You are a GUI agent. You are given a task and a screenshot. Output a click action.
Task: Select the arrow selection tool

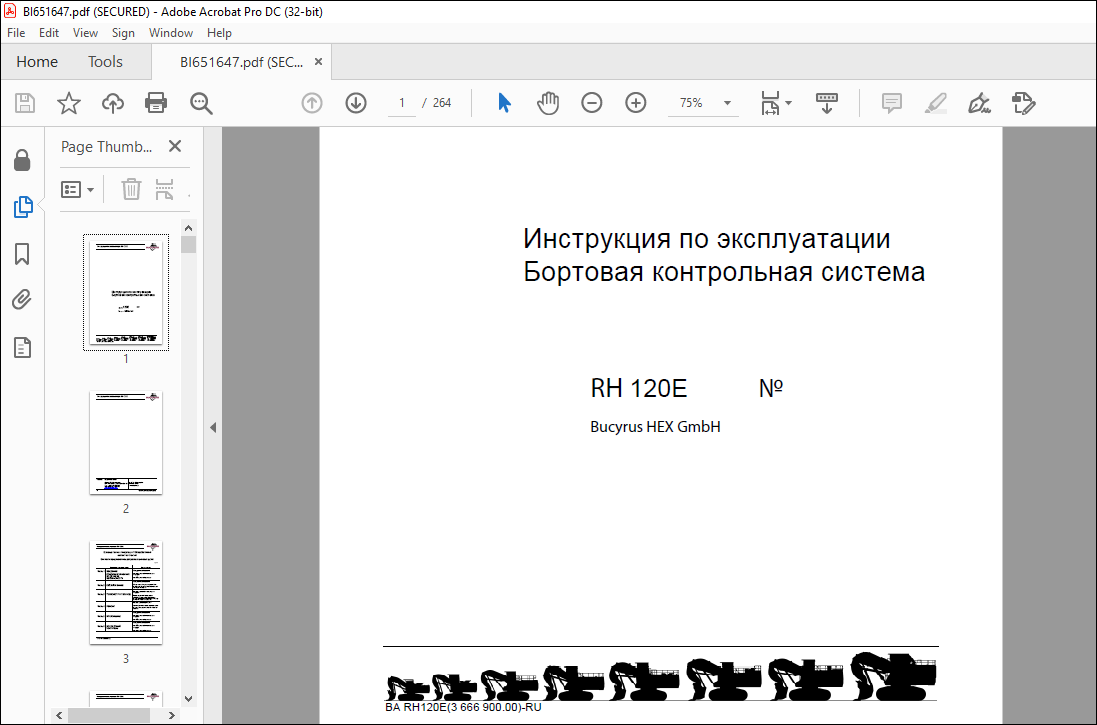[x=504, y=103]
